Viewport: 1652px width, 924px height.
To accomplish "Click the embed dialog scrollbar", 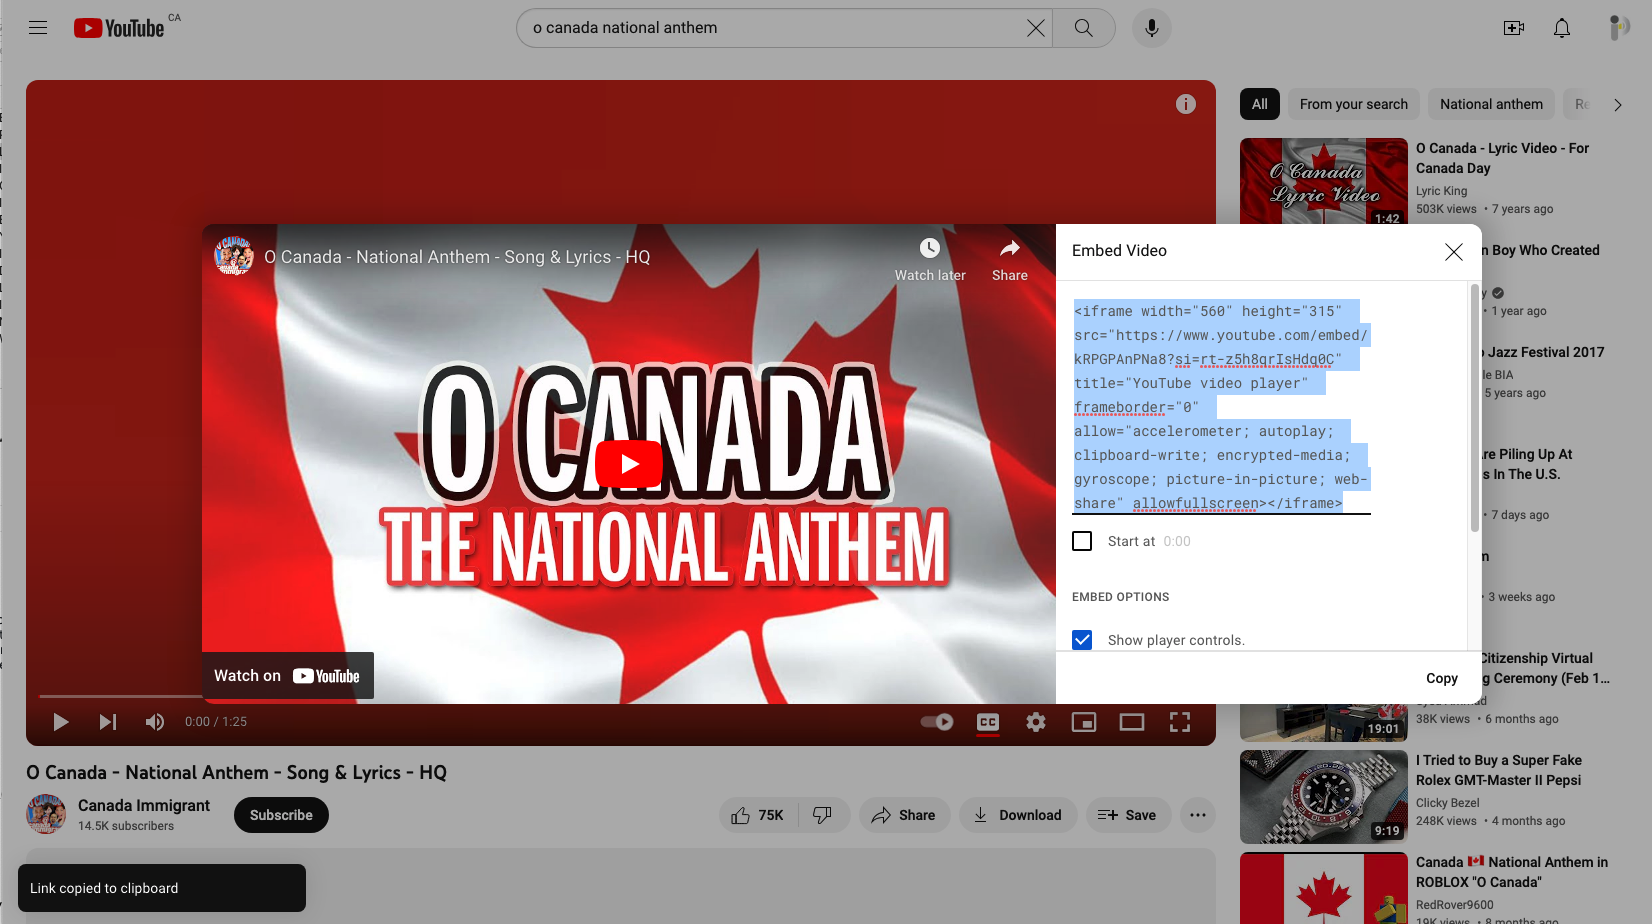I will pyautogui.click(x=1474, y=408).
